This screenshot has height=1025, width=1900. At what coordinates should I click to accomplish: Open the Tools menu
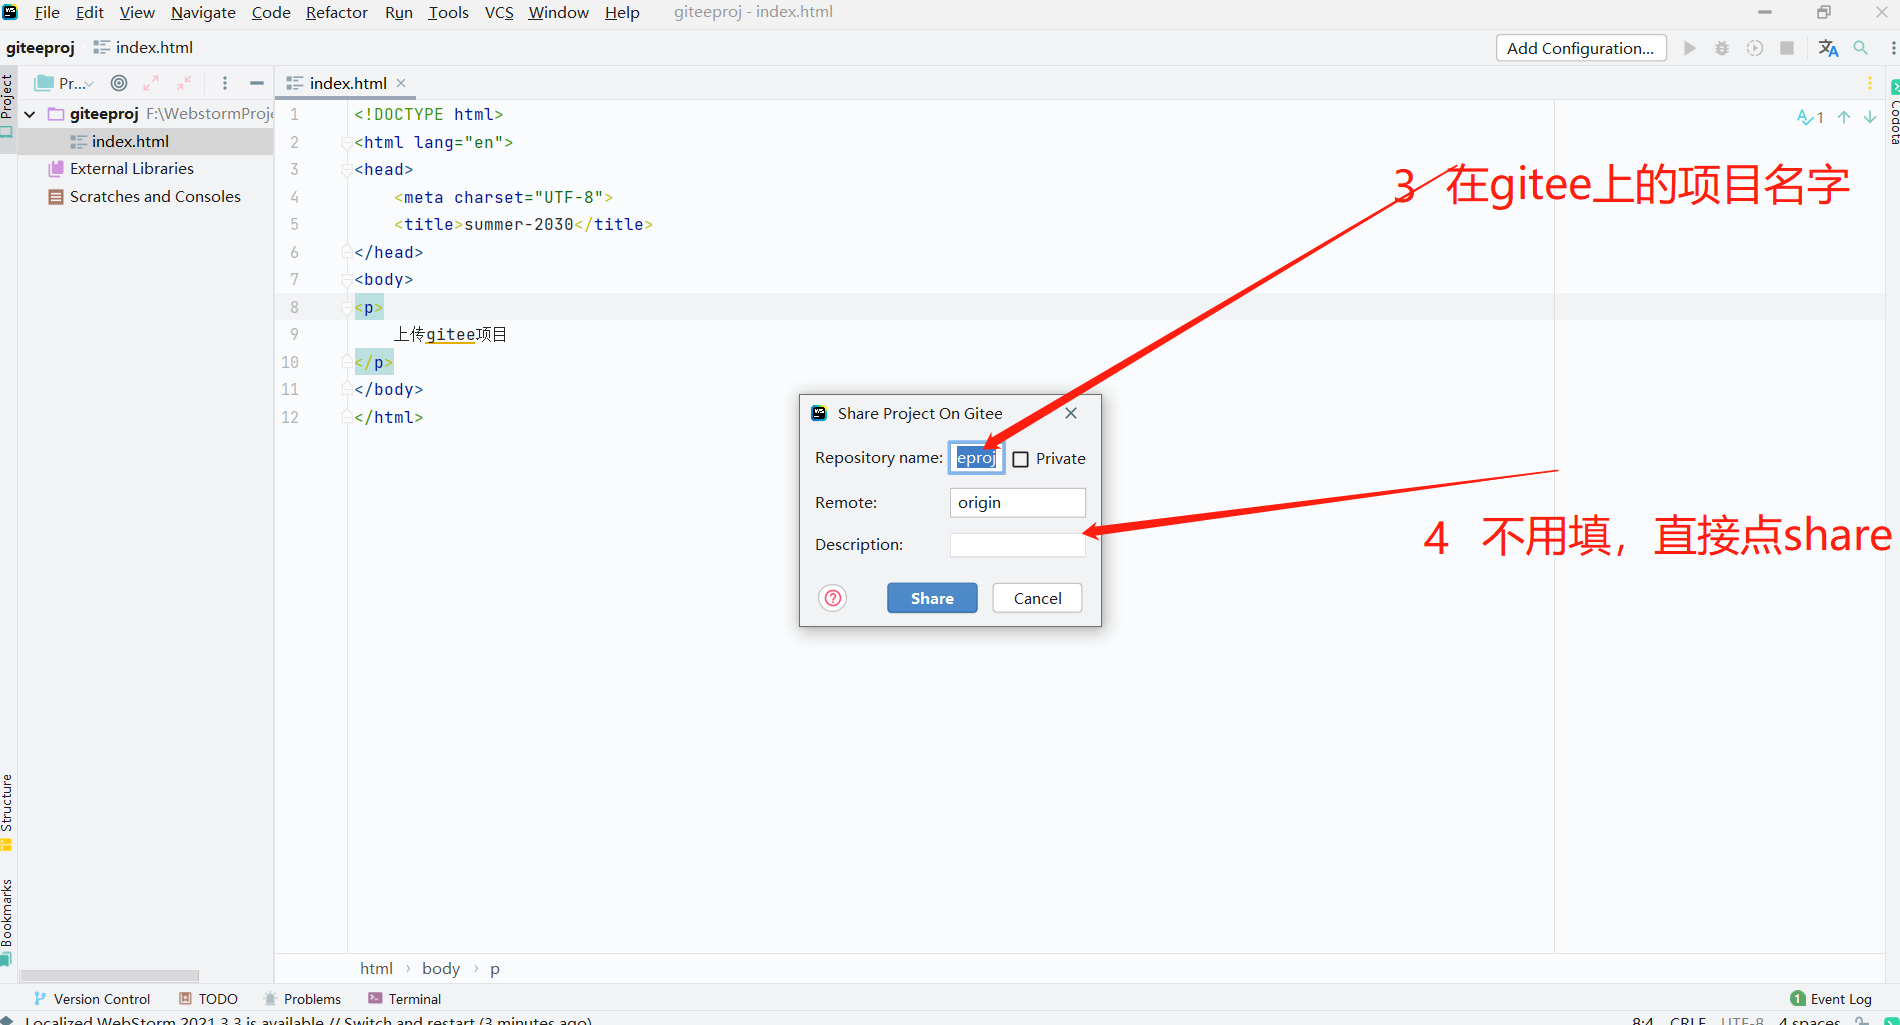point(448,12)
